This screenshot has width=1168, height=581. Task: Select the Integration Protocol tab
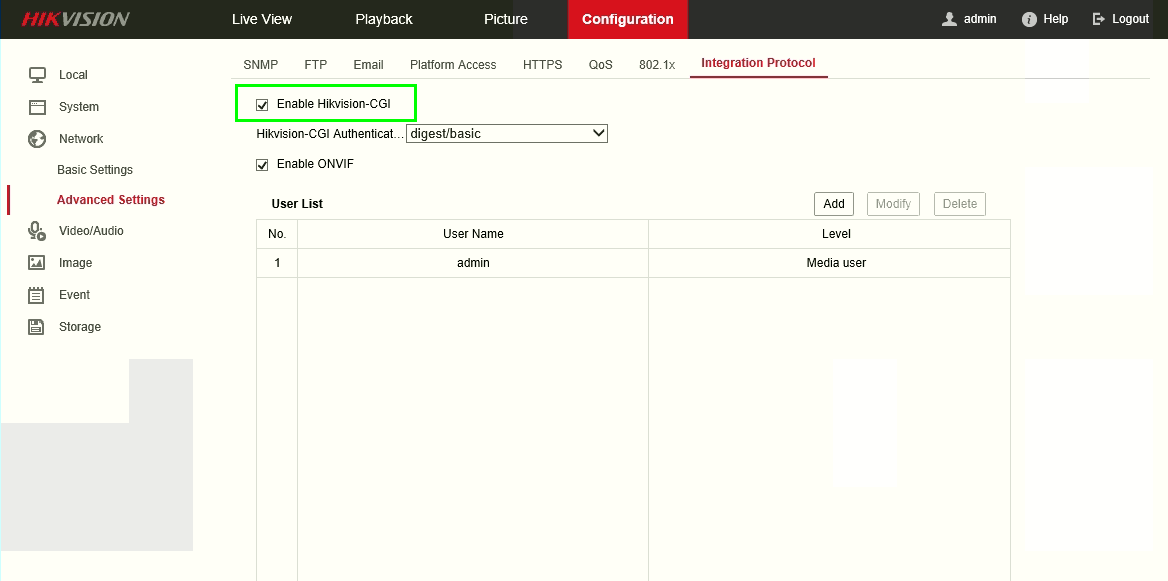tap(758, 63)
